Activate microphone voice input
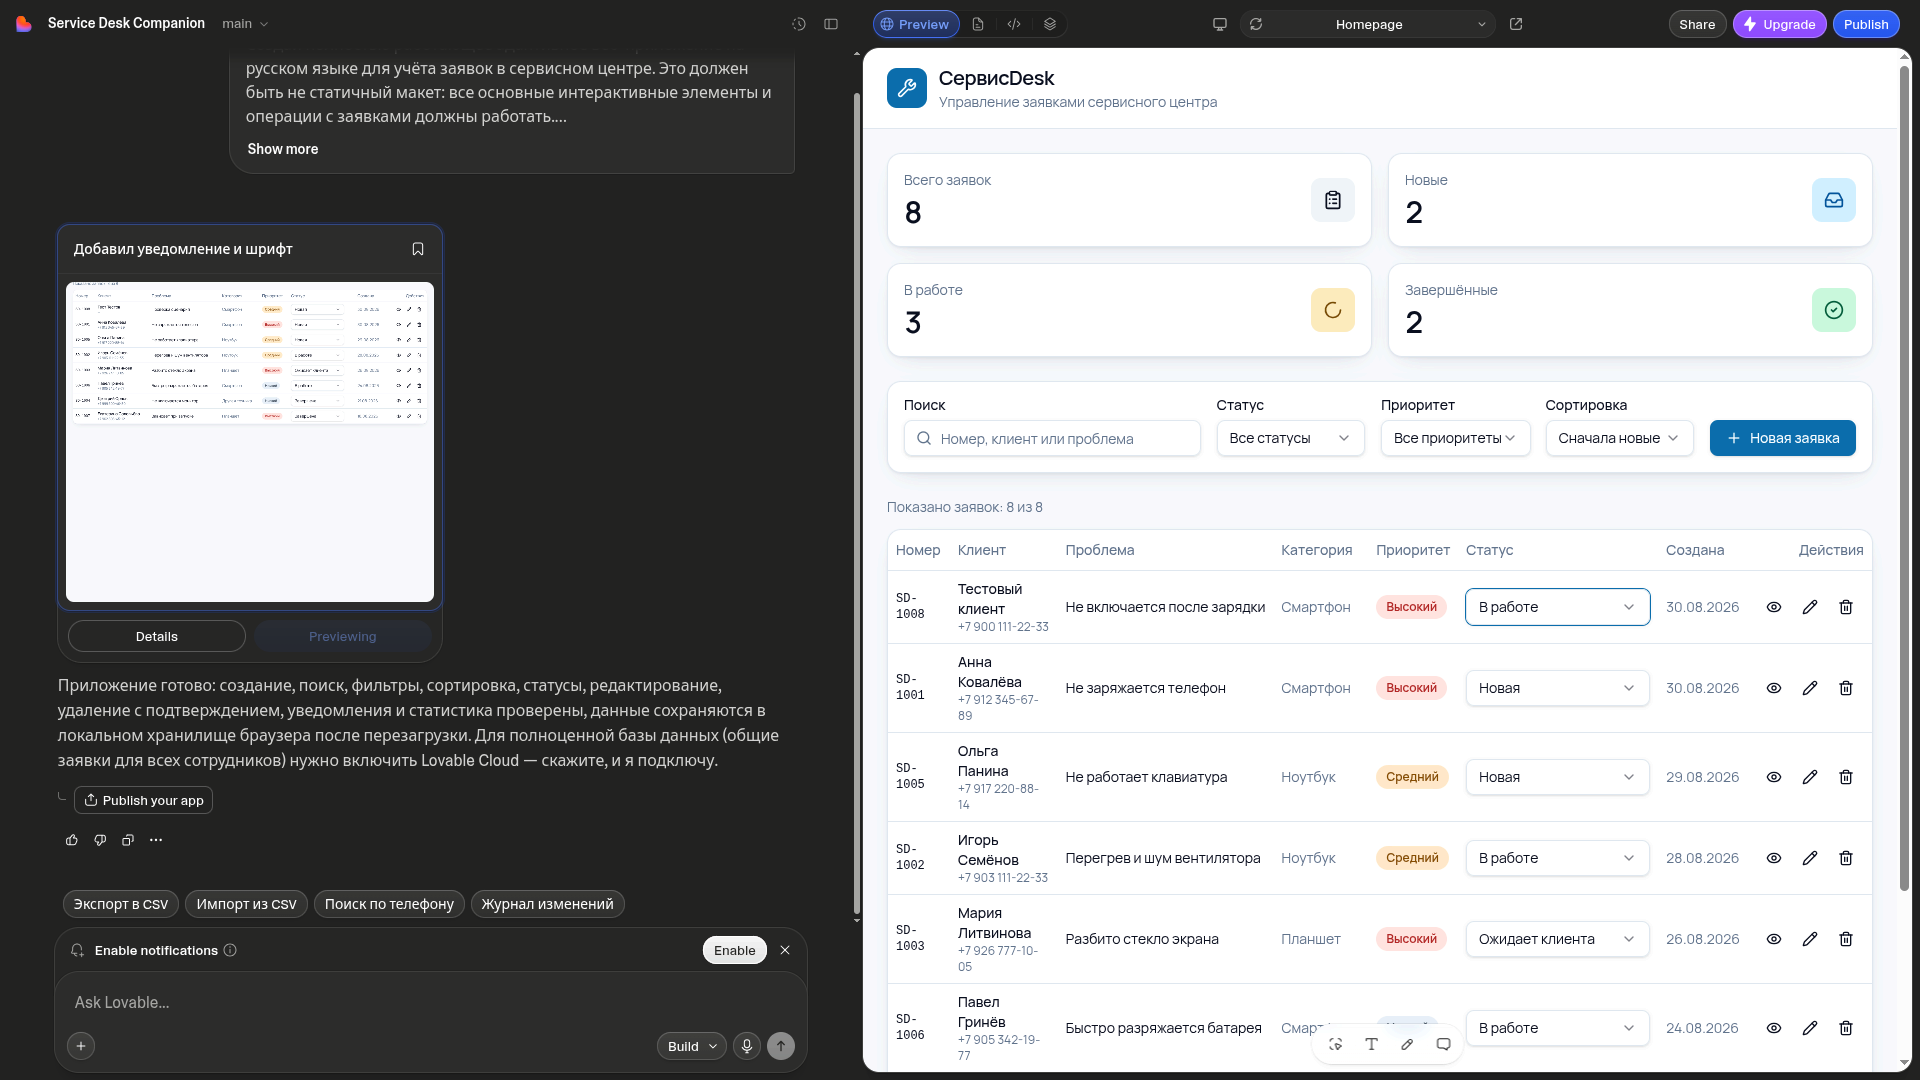The width and height of the screenshot is (1920, 1080). 746,1046
